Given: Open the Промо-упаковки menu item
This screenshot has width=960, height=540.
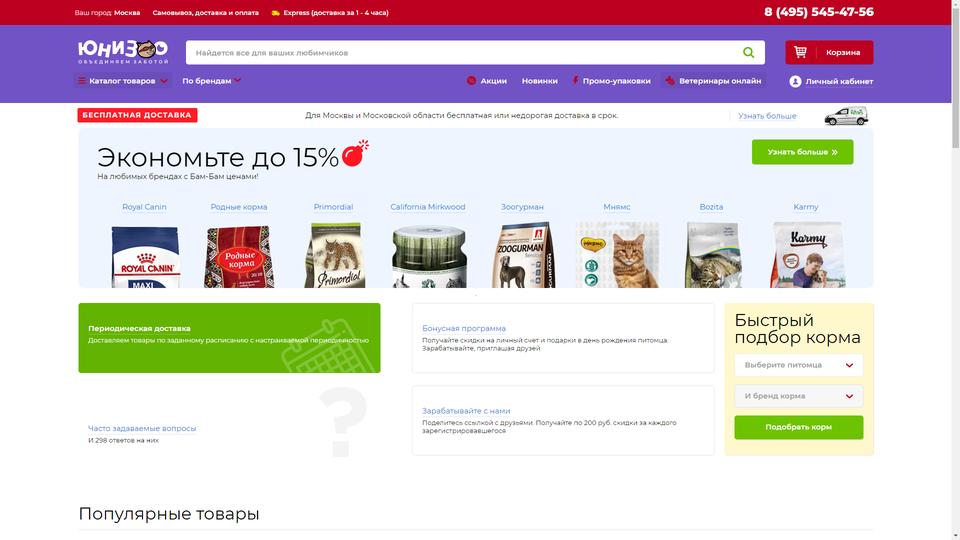Looking at the screenshot, I should pos(616,81).
